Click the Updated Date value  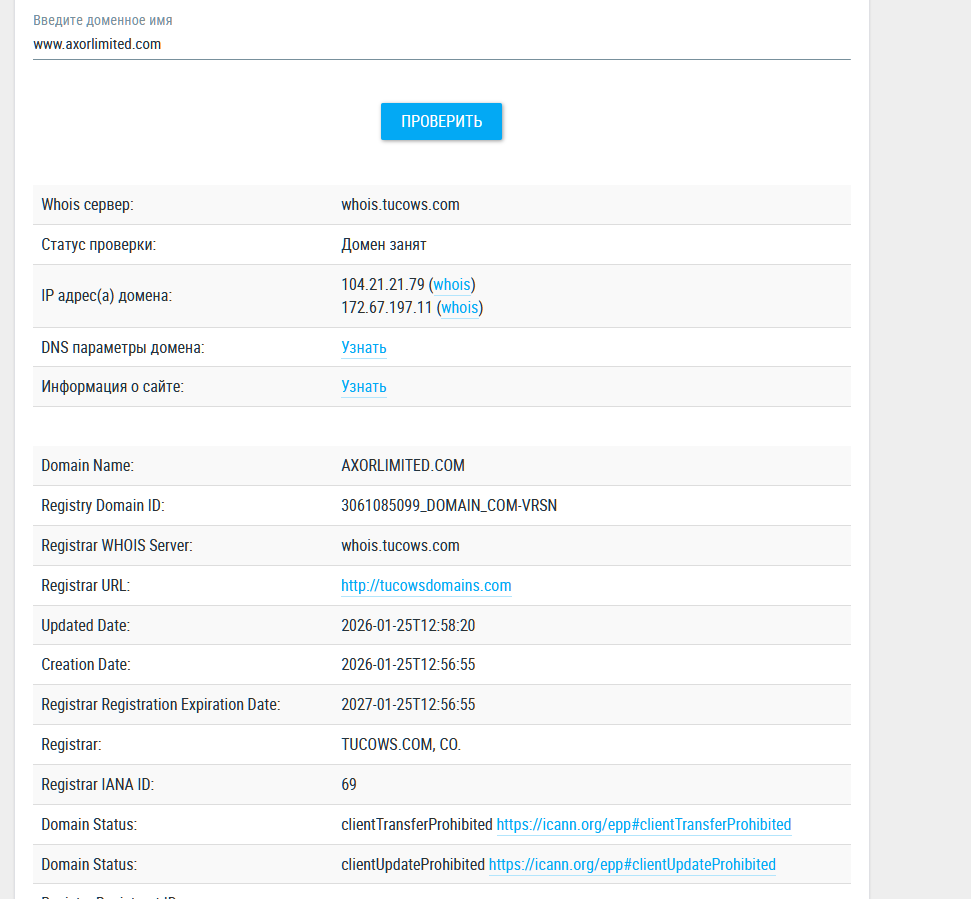point(408,626)
